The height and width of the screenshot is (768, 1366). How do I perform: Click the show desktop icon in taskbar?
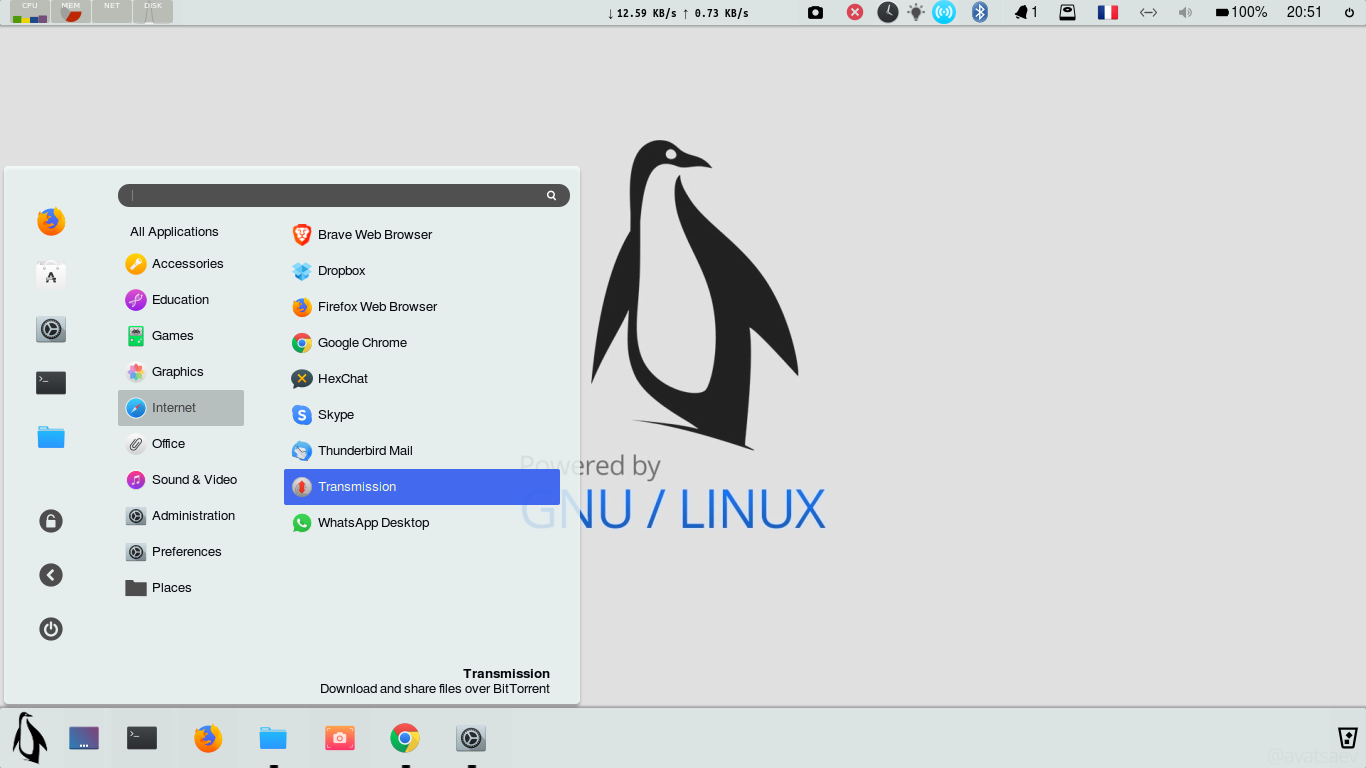(84, 739)
